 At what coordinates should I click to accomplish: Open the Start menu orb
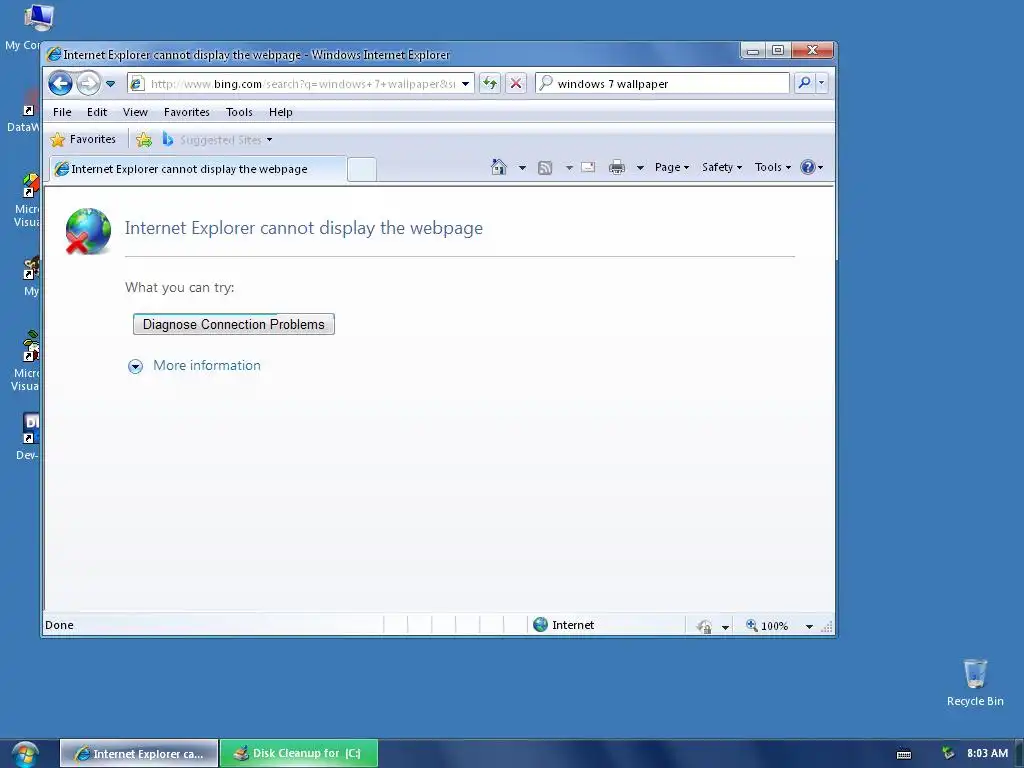25,754
